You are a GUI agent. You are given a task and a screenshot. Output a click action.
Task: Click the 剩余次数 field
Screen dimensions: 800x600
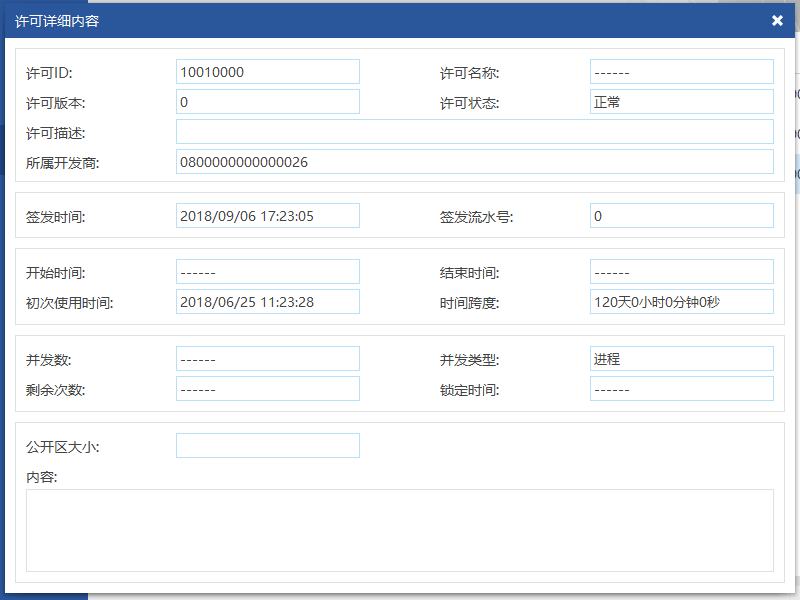[x=267, y=389]
